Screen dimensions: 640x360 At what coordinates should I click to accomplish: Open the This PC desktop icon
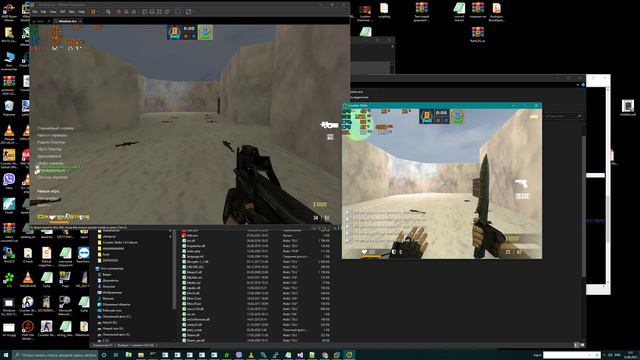9,61
